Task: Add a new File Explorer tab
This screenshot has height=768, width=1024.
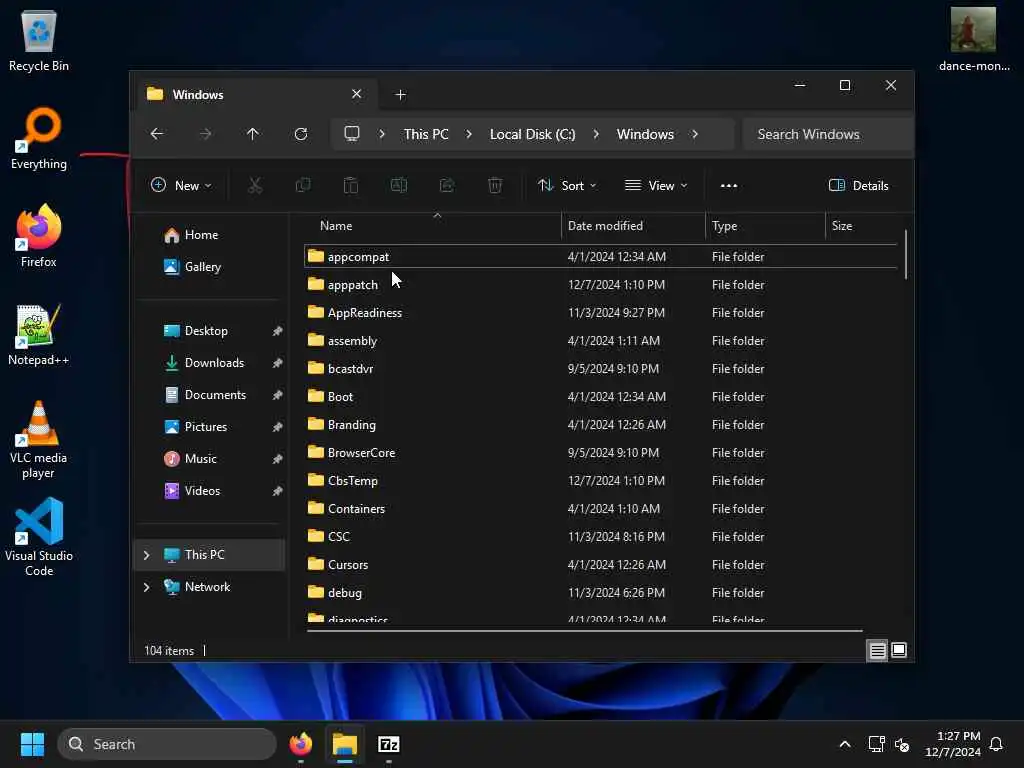Action: (400, 95)
